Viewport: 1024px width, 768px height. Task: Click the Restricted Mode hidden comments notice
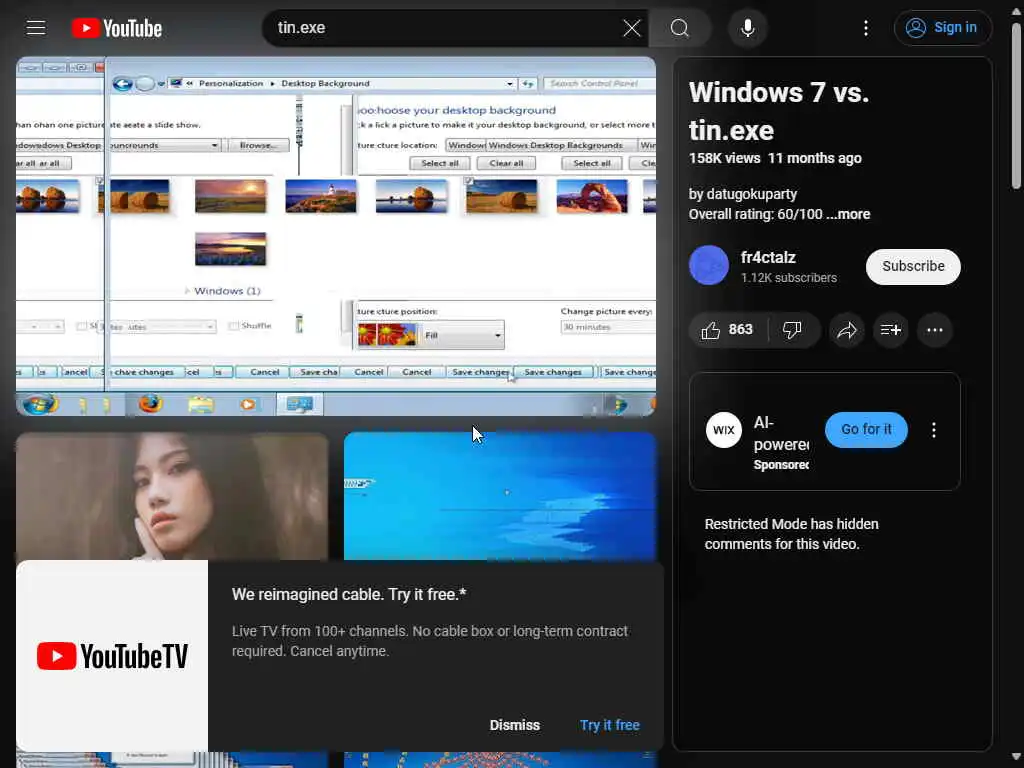(x=792, y=534)
